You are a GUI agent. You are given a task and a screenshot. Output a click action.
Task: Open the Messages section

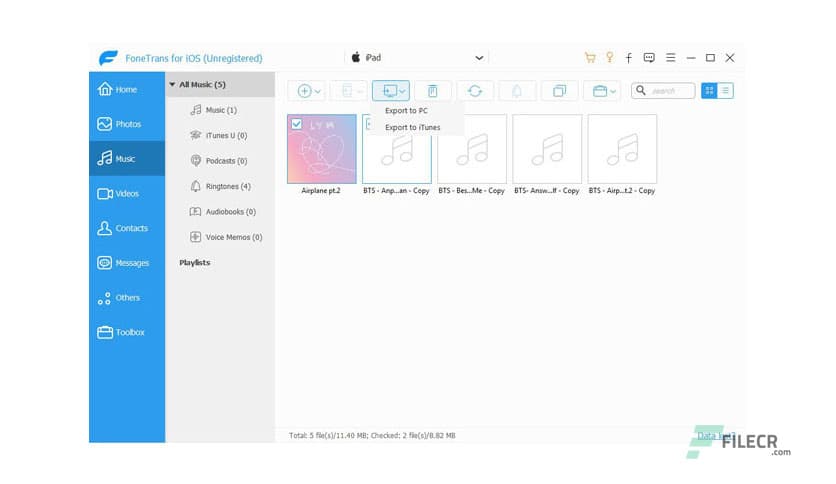(127, 263)
